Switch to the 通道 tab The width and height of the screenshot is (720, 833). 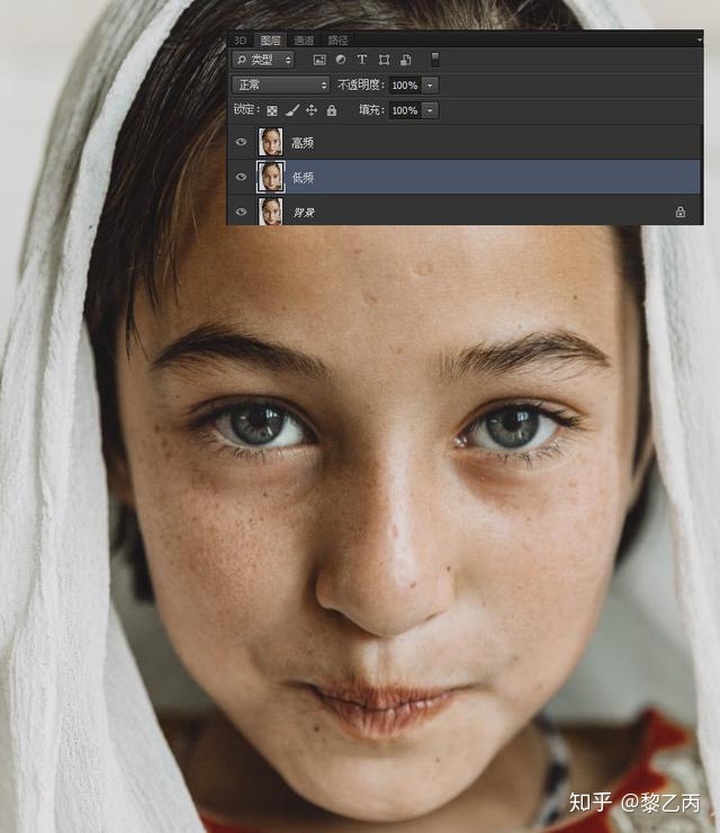pyautogui.click(x=304, y=40)
